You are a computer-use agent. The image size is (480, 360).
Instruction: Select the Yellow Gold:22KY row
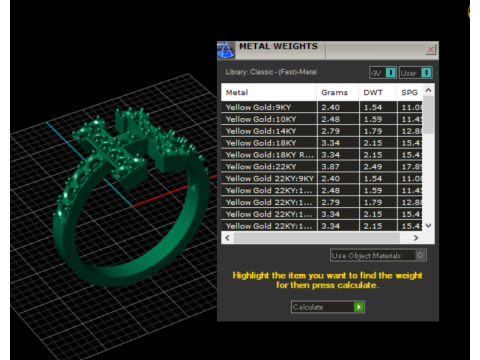[322, 167]
